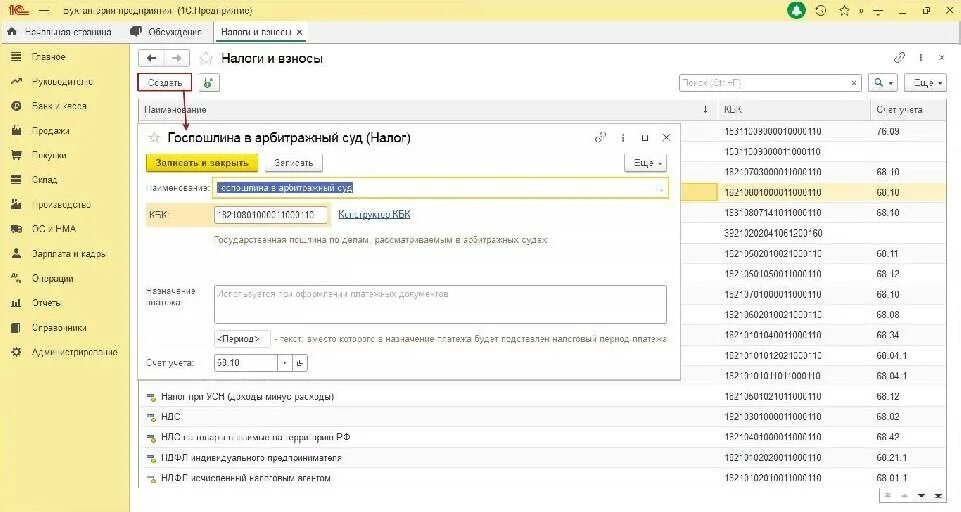
Task: Open vertical dots menu in Госпошлина dialog
Action: (623, 138)
